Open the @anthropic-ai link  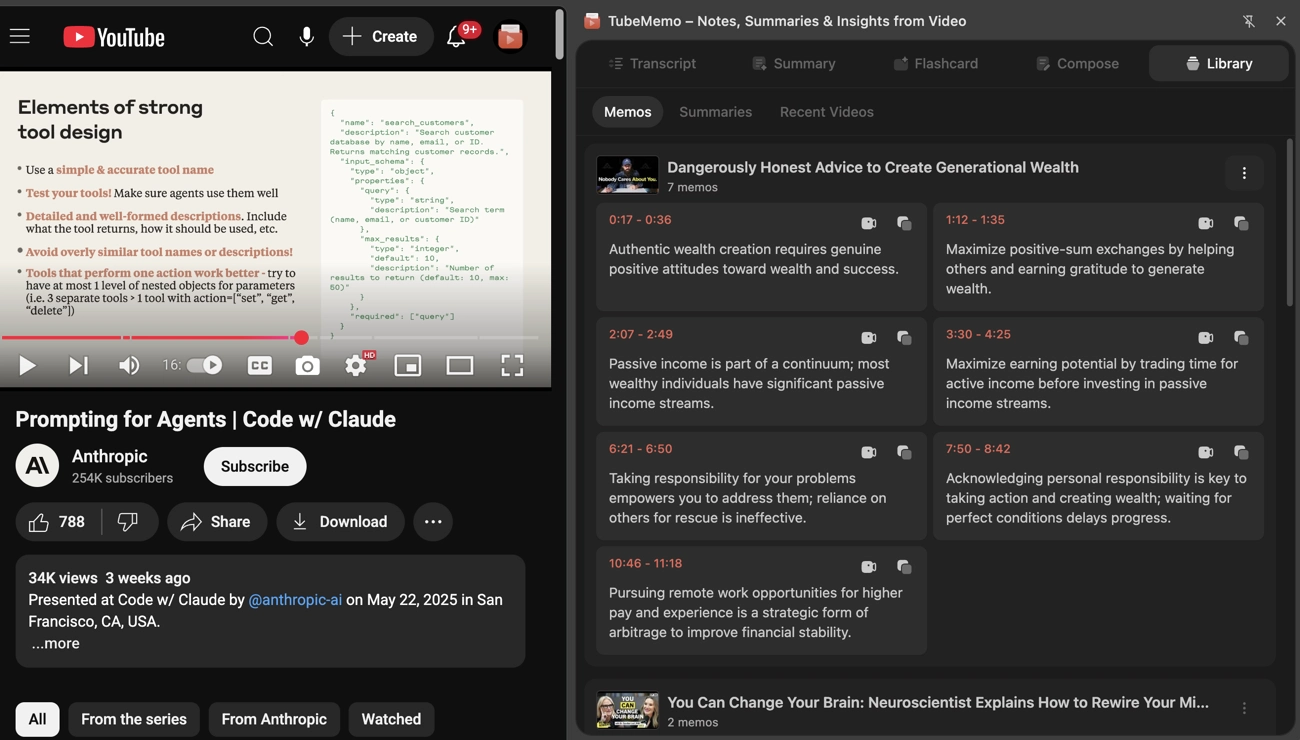pos(295,600)
